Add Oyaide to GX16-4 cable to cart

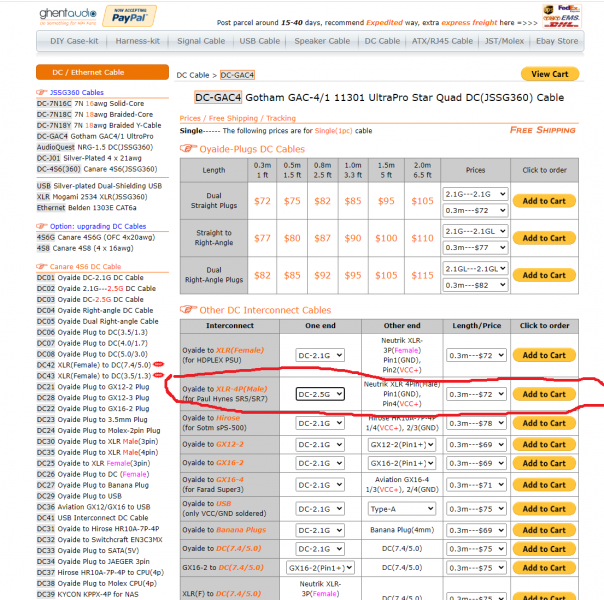[544, 484]
